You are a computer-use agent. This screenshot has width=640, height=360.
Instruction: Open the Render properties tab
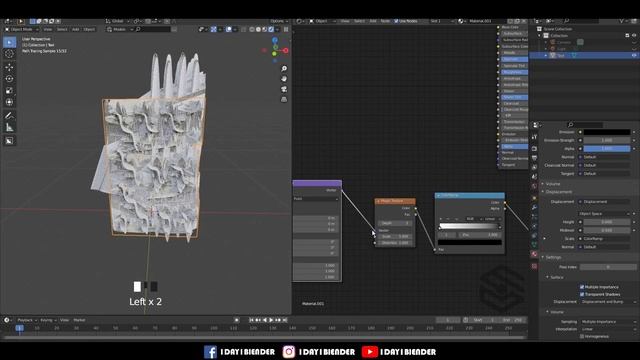(x=534, y=149)
